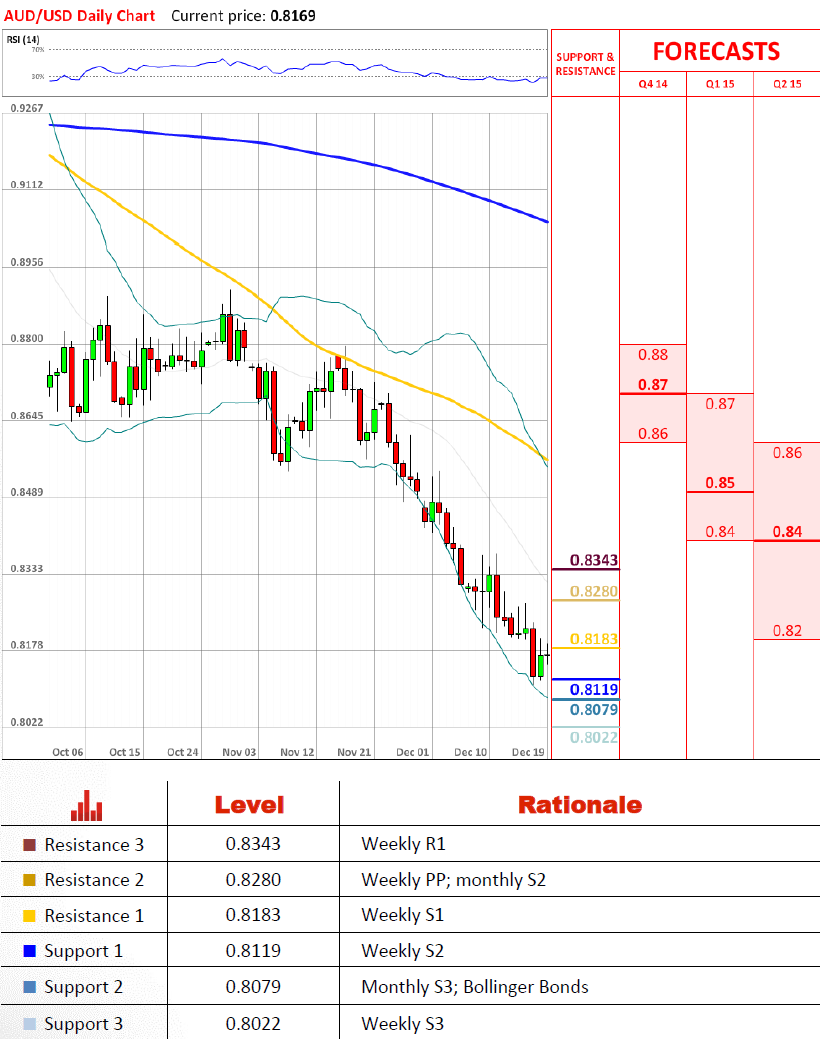Select the Q4 14 forecast column header
This screenshot has height=1039, width=820.
[x=653, y=85]
